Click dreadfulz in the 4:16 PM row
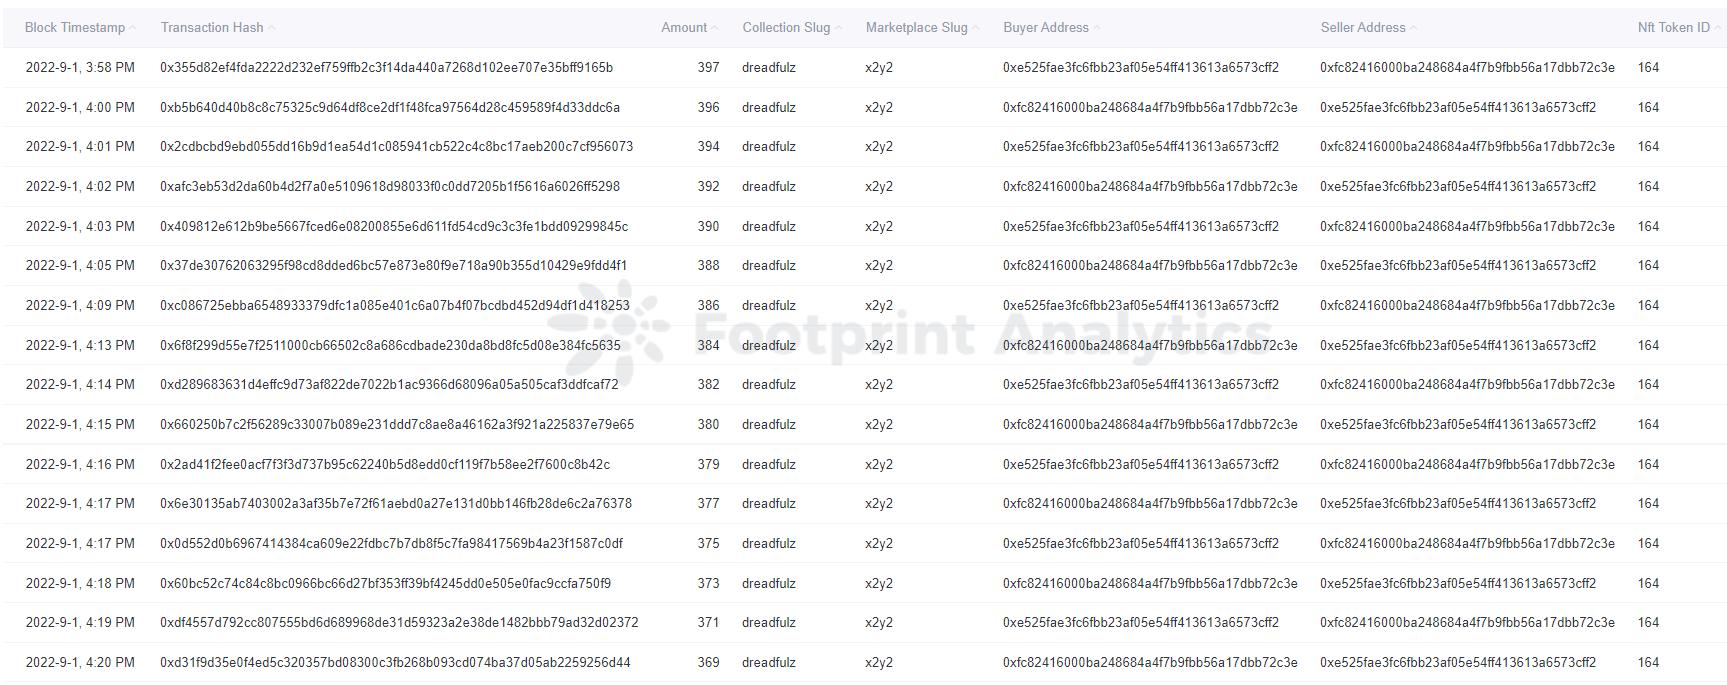The width and height of the screenshot is (1727, 685). (769, 465)
